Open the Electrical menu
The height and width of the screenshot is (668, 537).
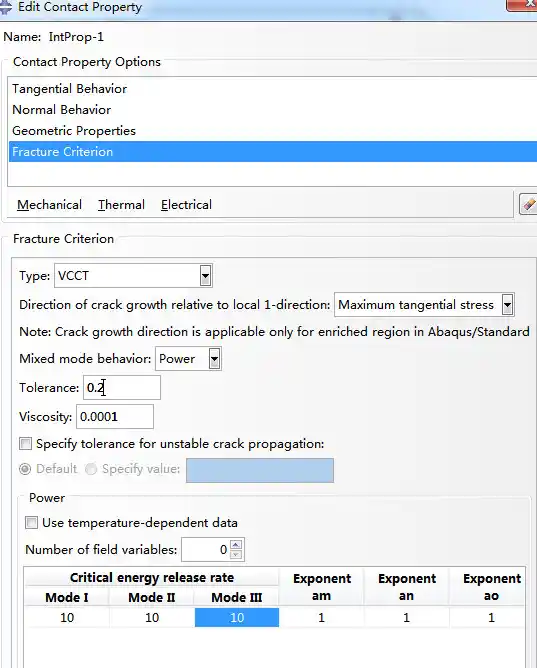pos(186,205)
